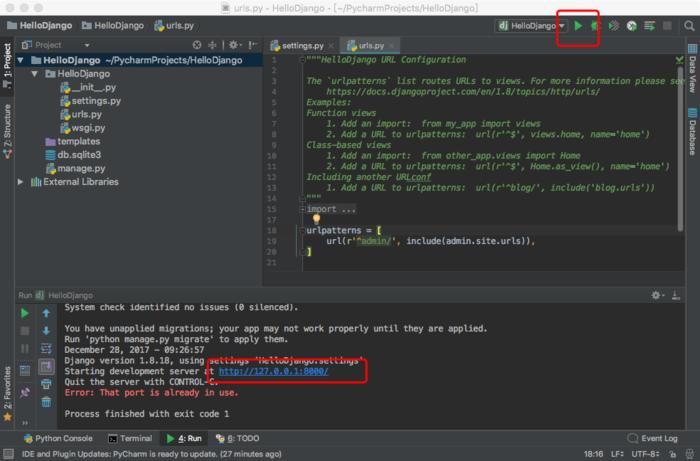The height and width of the screenshot is (461, 700).
Task: Open the Database side panel
Action: click(692, 131)
